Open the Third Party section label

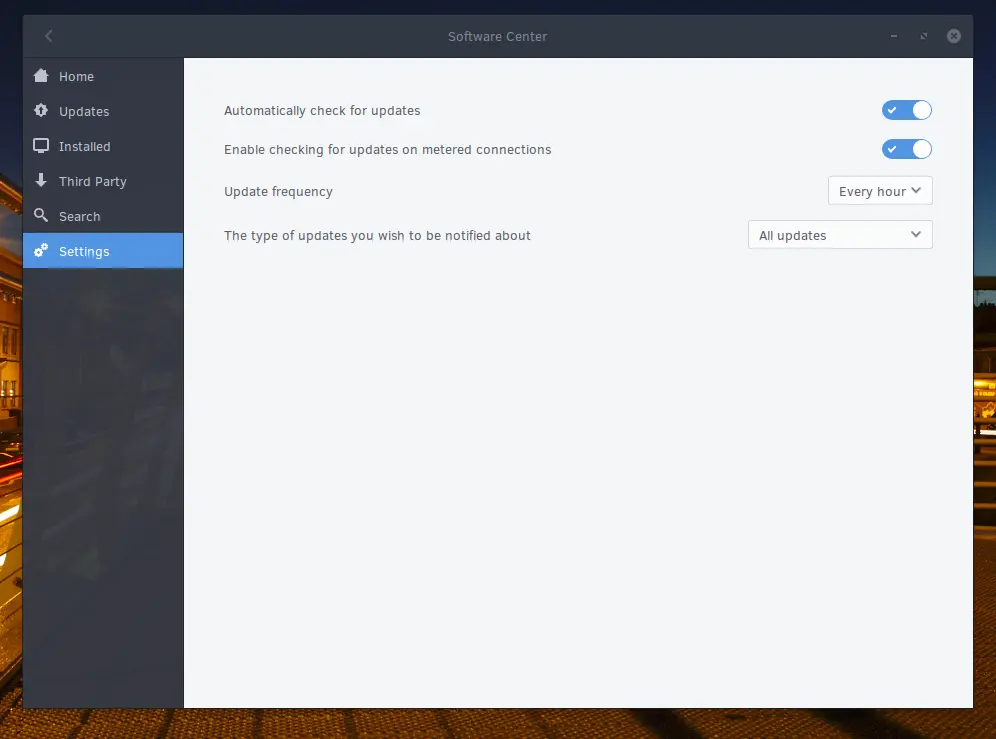click(x=93, y=182)
